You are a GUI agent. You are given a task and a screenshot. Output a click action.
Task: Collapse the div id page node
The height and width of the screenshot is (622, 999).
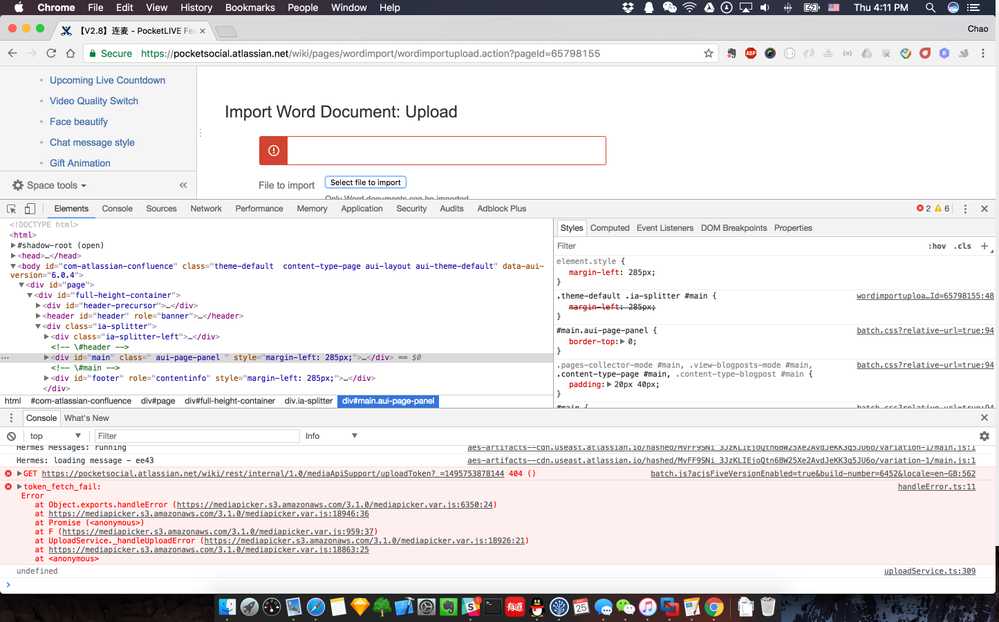21,285
